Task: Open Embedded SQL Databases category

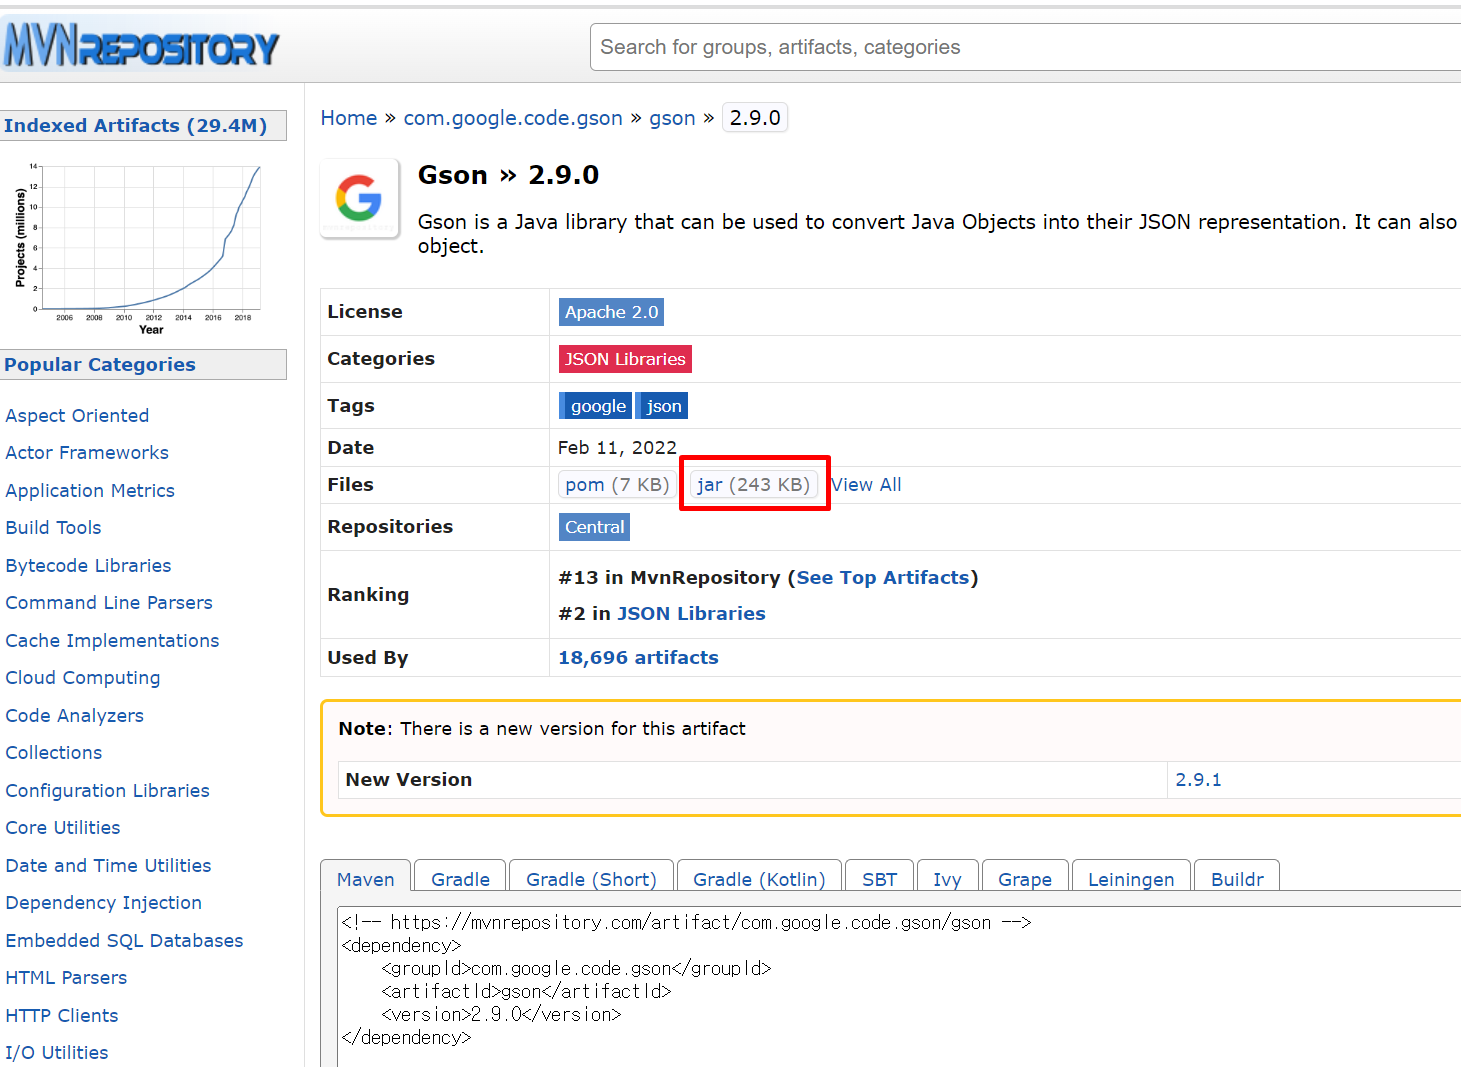Action: click(125, 941)
